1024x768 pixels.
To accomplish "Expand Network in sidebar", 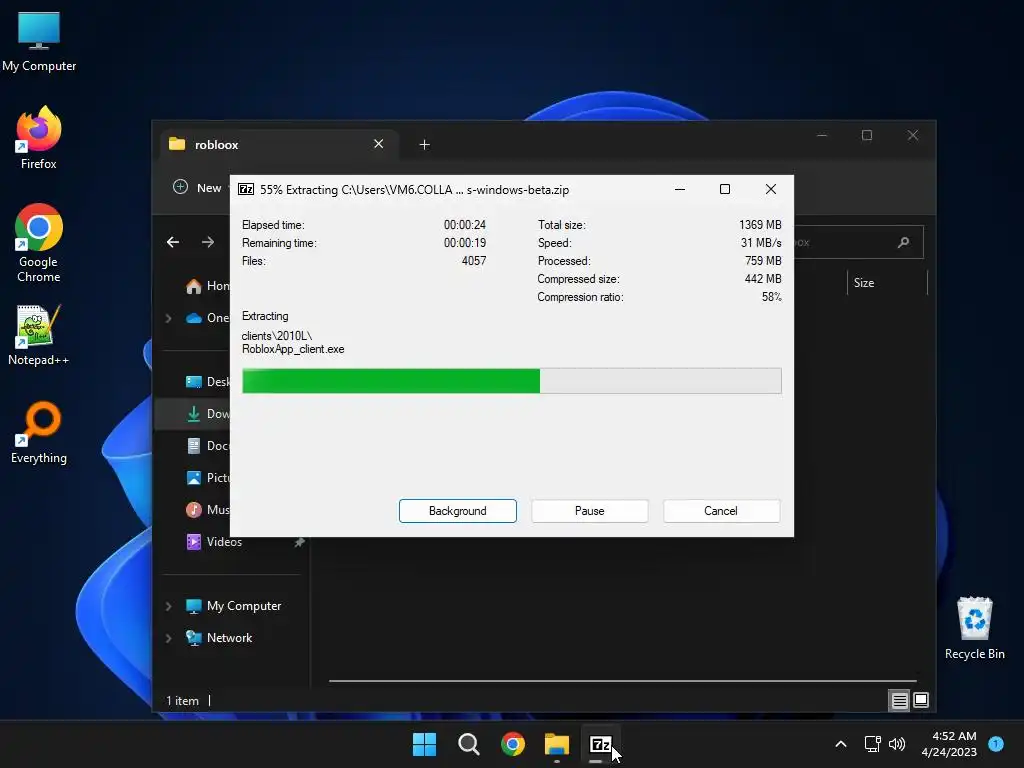I will tap(168, 638).
